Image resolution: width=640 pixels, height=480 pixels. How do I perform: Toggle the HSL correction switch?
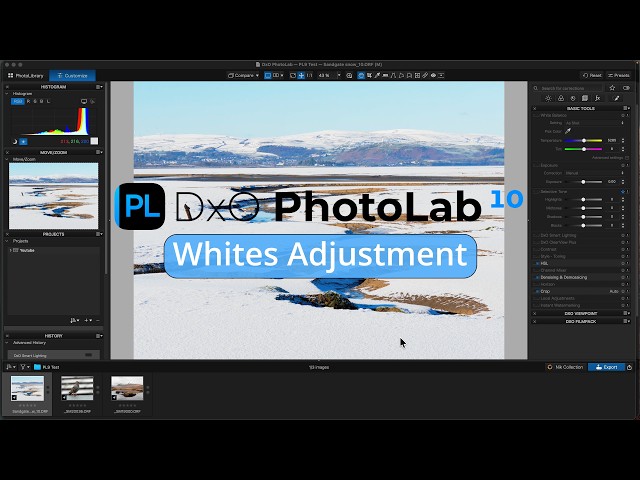coord(538,264)
